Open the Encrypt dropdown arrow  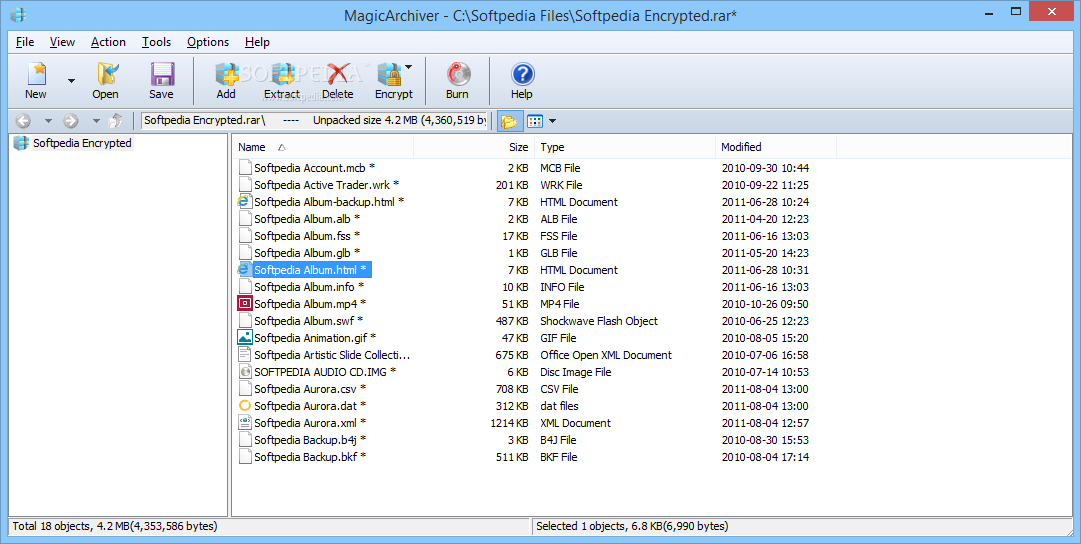(408, 68)
